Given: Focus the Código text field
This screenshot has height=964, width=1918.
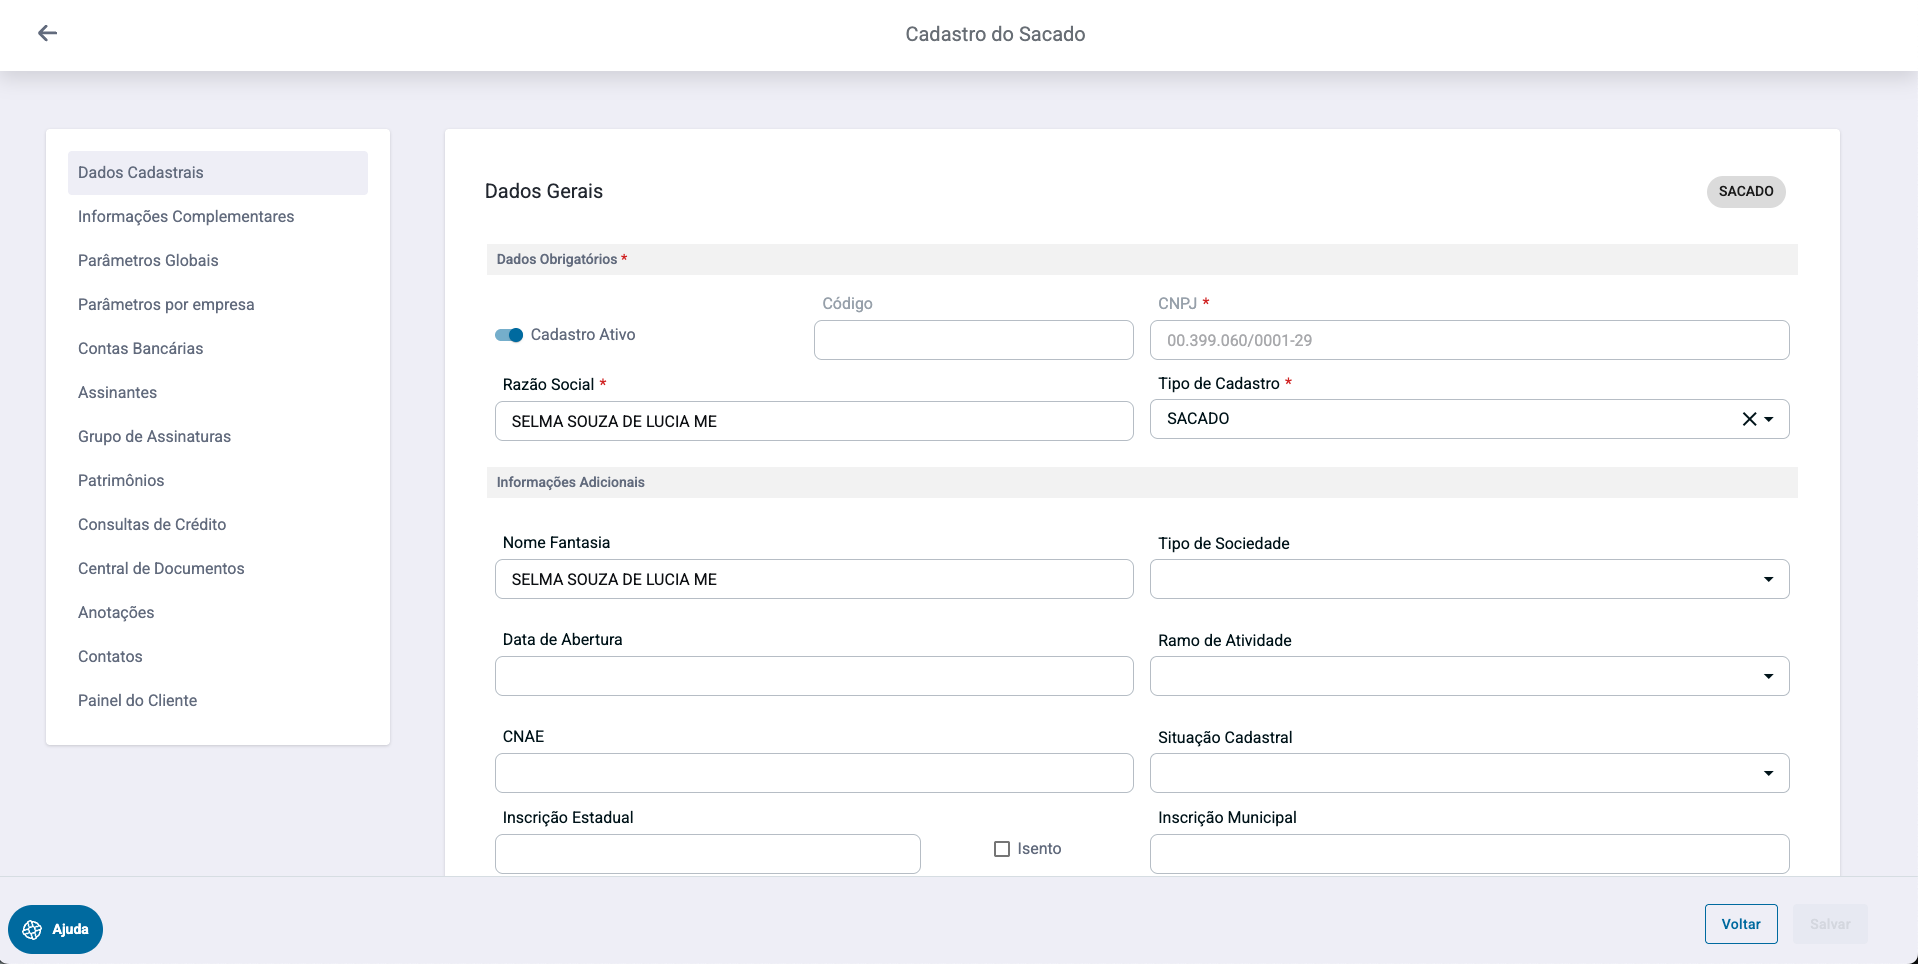Looking at the screenshot, I should click(973, 340).
